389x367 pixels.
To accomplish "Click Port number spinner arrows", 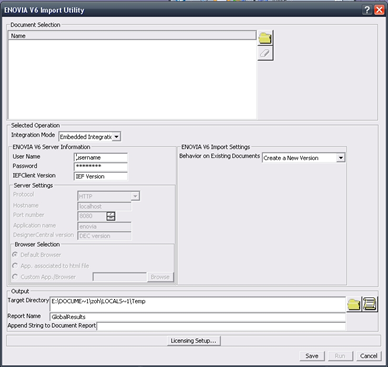I will tap(111, 216).
